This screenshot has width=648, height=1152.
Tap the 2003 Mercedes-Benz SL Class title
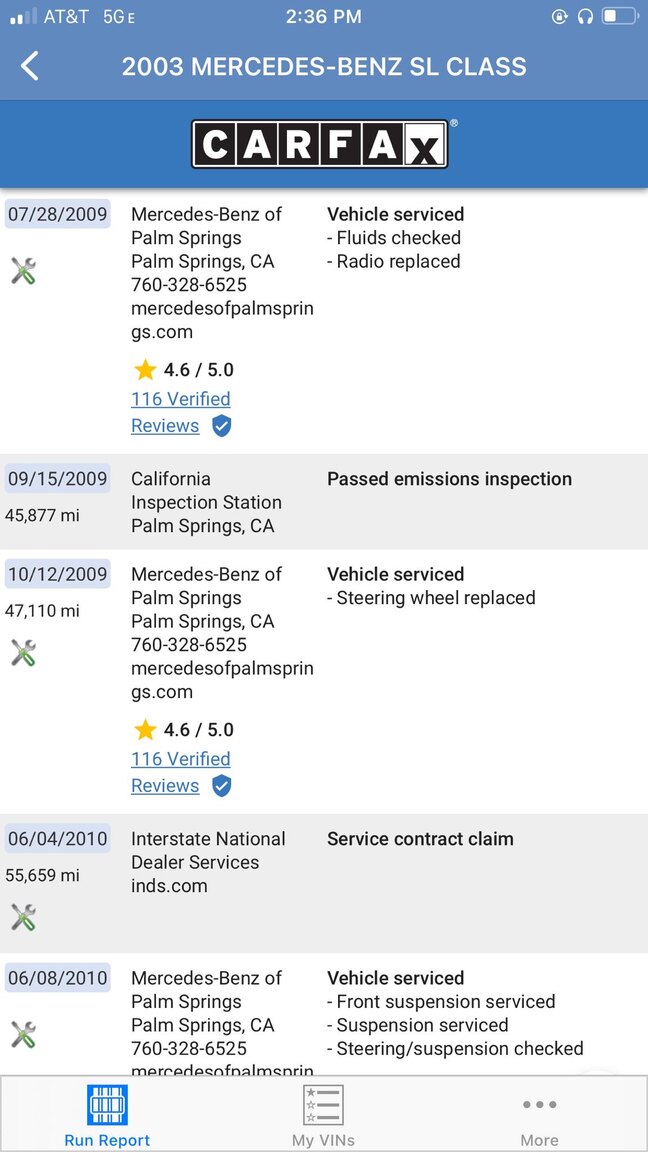[324, 67]
